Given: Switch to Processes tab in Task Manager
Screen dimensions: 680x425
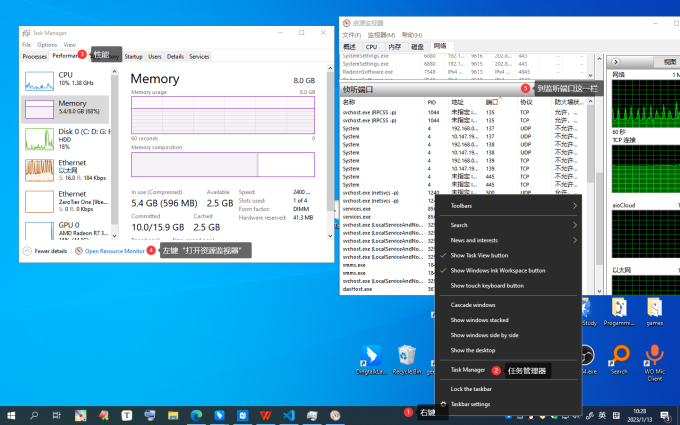Looking at the screenshot, I should coord(34,56).
